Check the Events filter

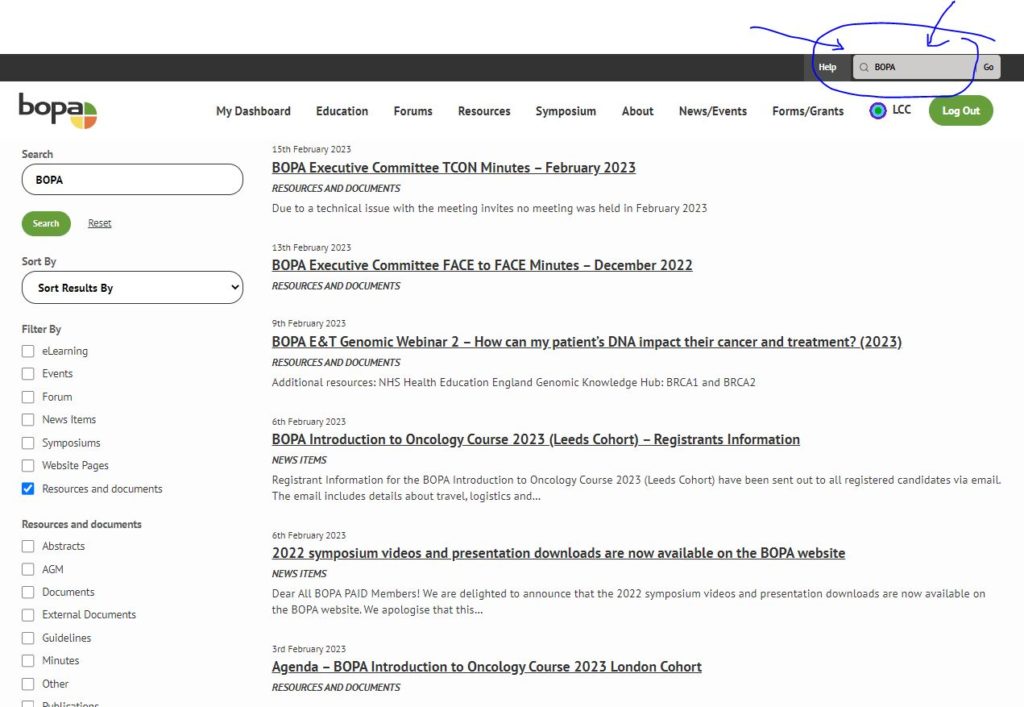pyautogui.click(x=27, y=374)
